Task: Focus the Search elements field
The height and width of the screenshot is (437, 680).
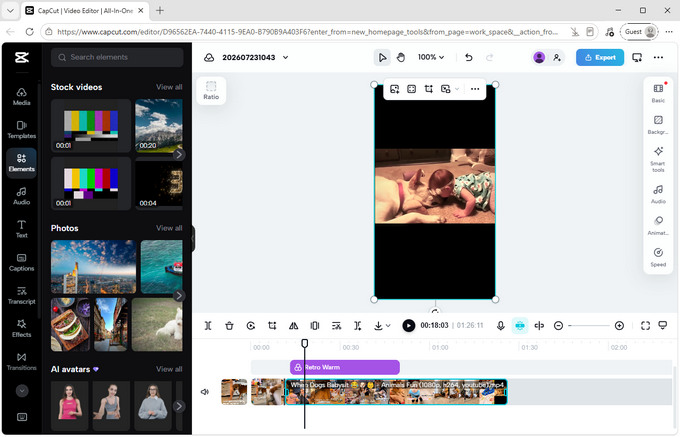Action: point(117,57)
